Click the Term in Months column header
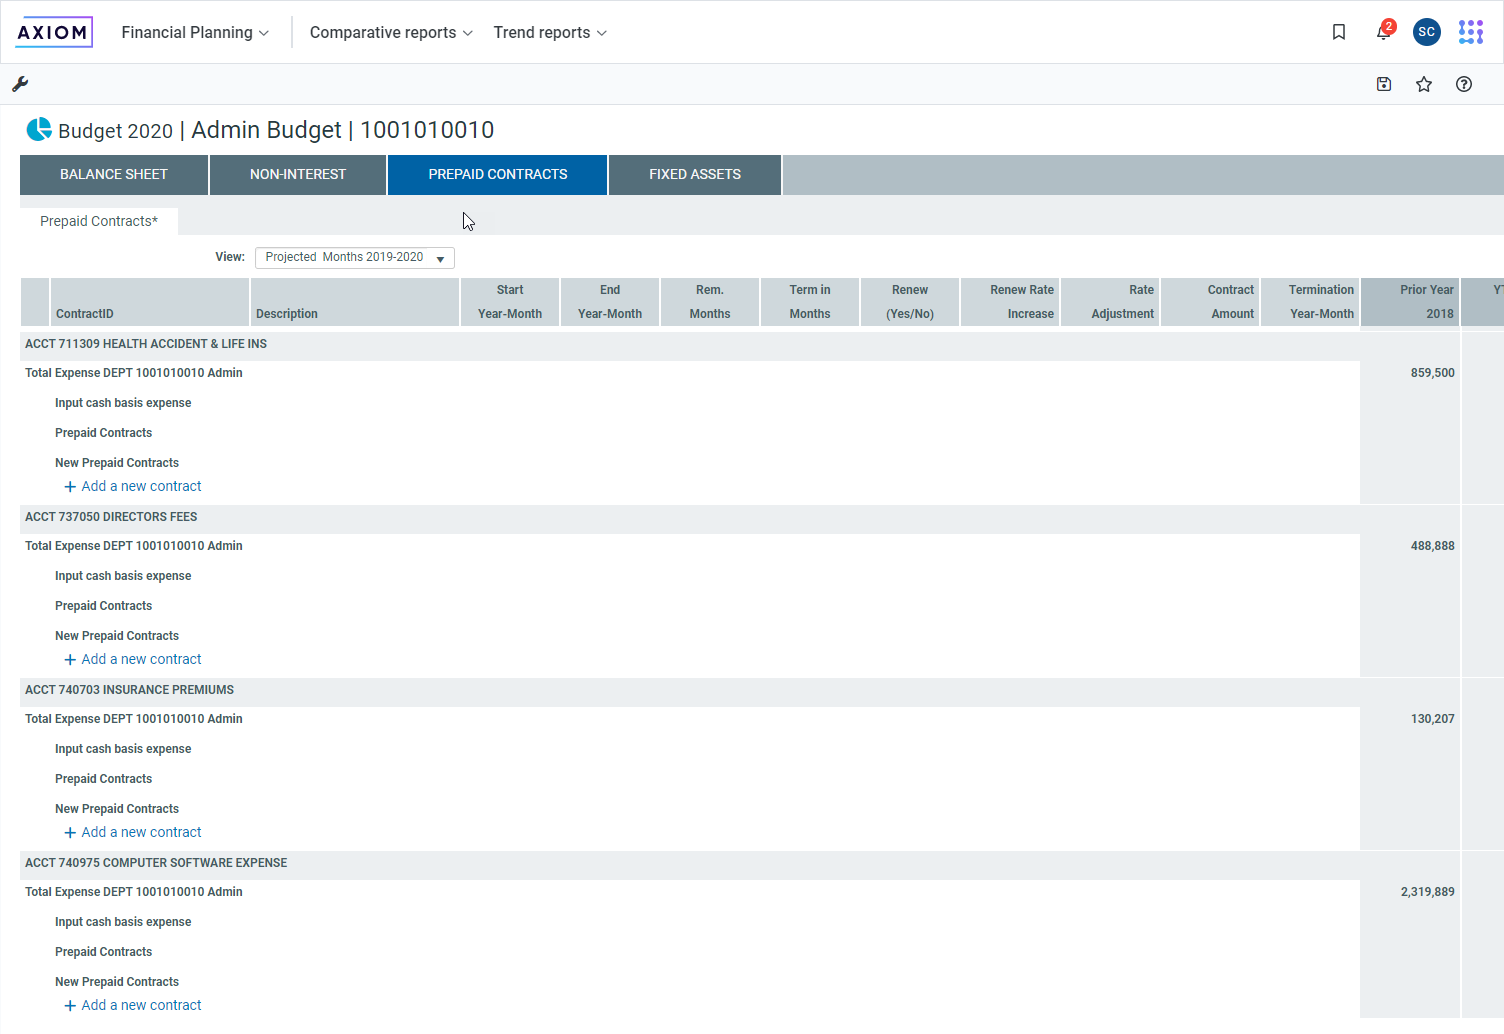 pyautogui.click(x=810, y=302)
